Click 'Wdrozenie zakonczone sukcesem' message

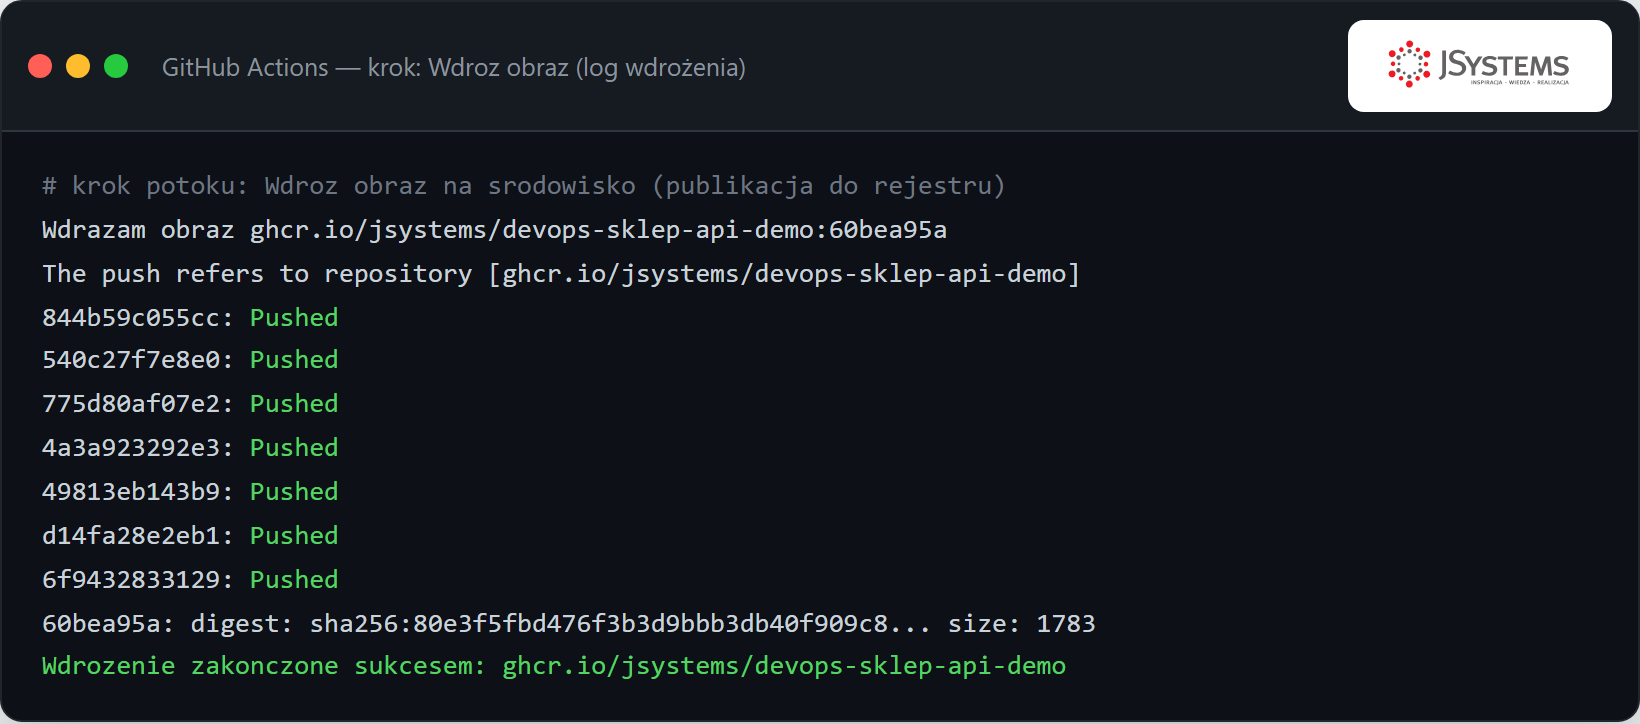click(x=263, y=666)
